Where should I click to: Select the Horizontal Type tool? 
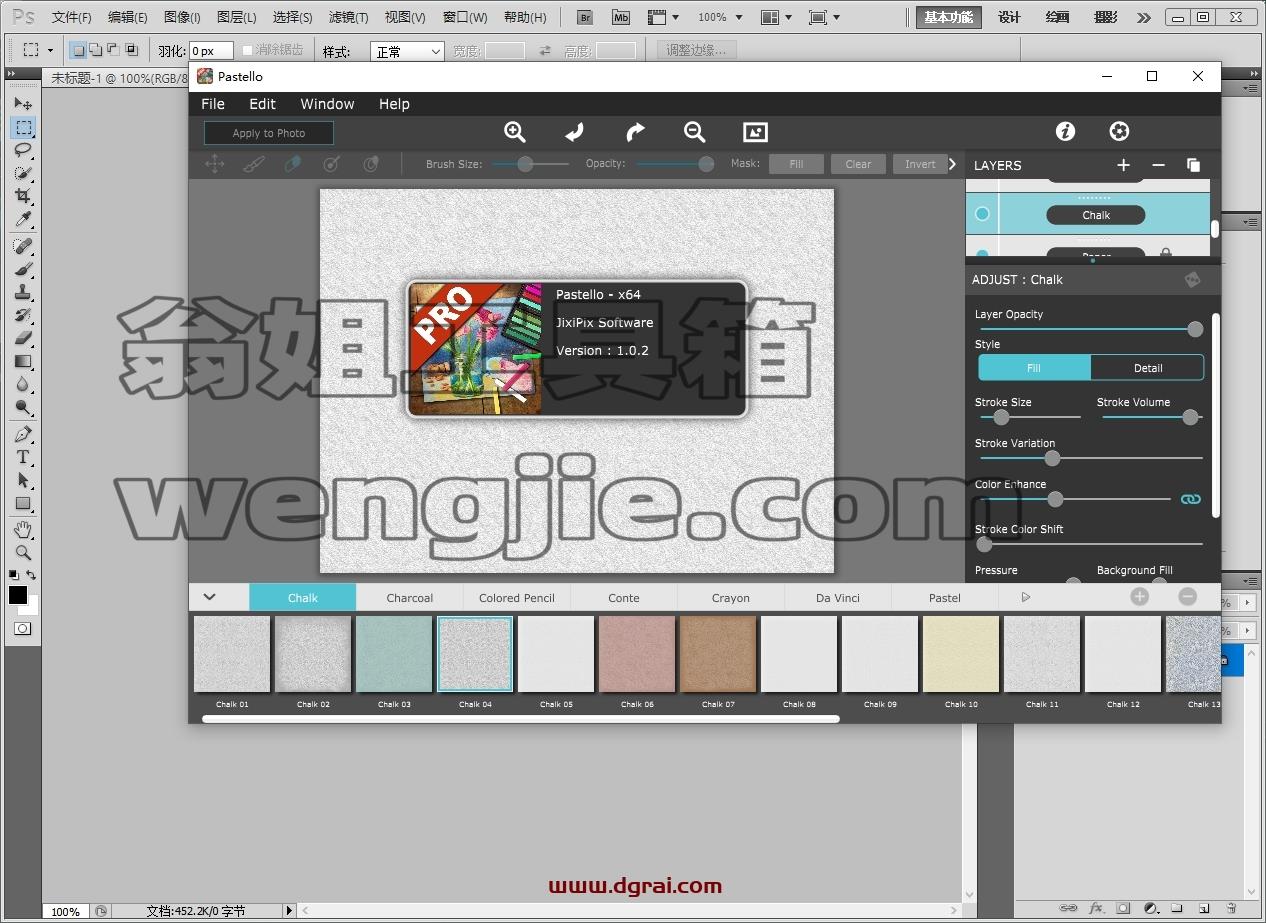coord(22,457)
